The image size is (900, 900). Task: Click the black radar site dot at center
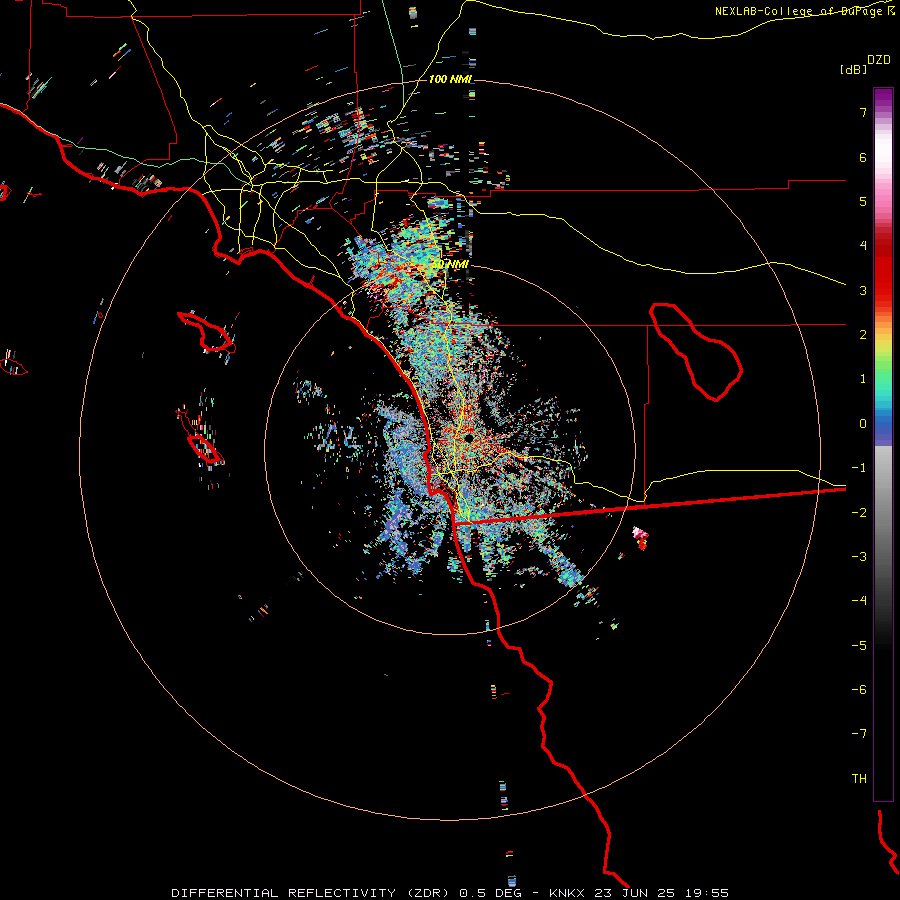469,438
